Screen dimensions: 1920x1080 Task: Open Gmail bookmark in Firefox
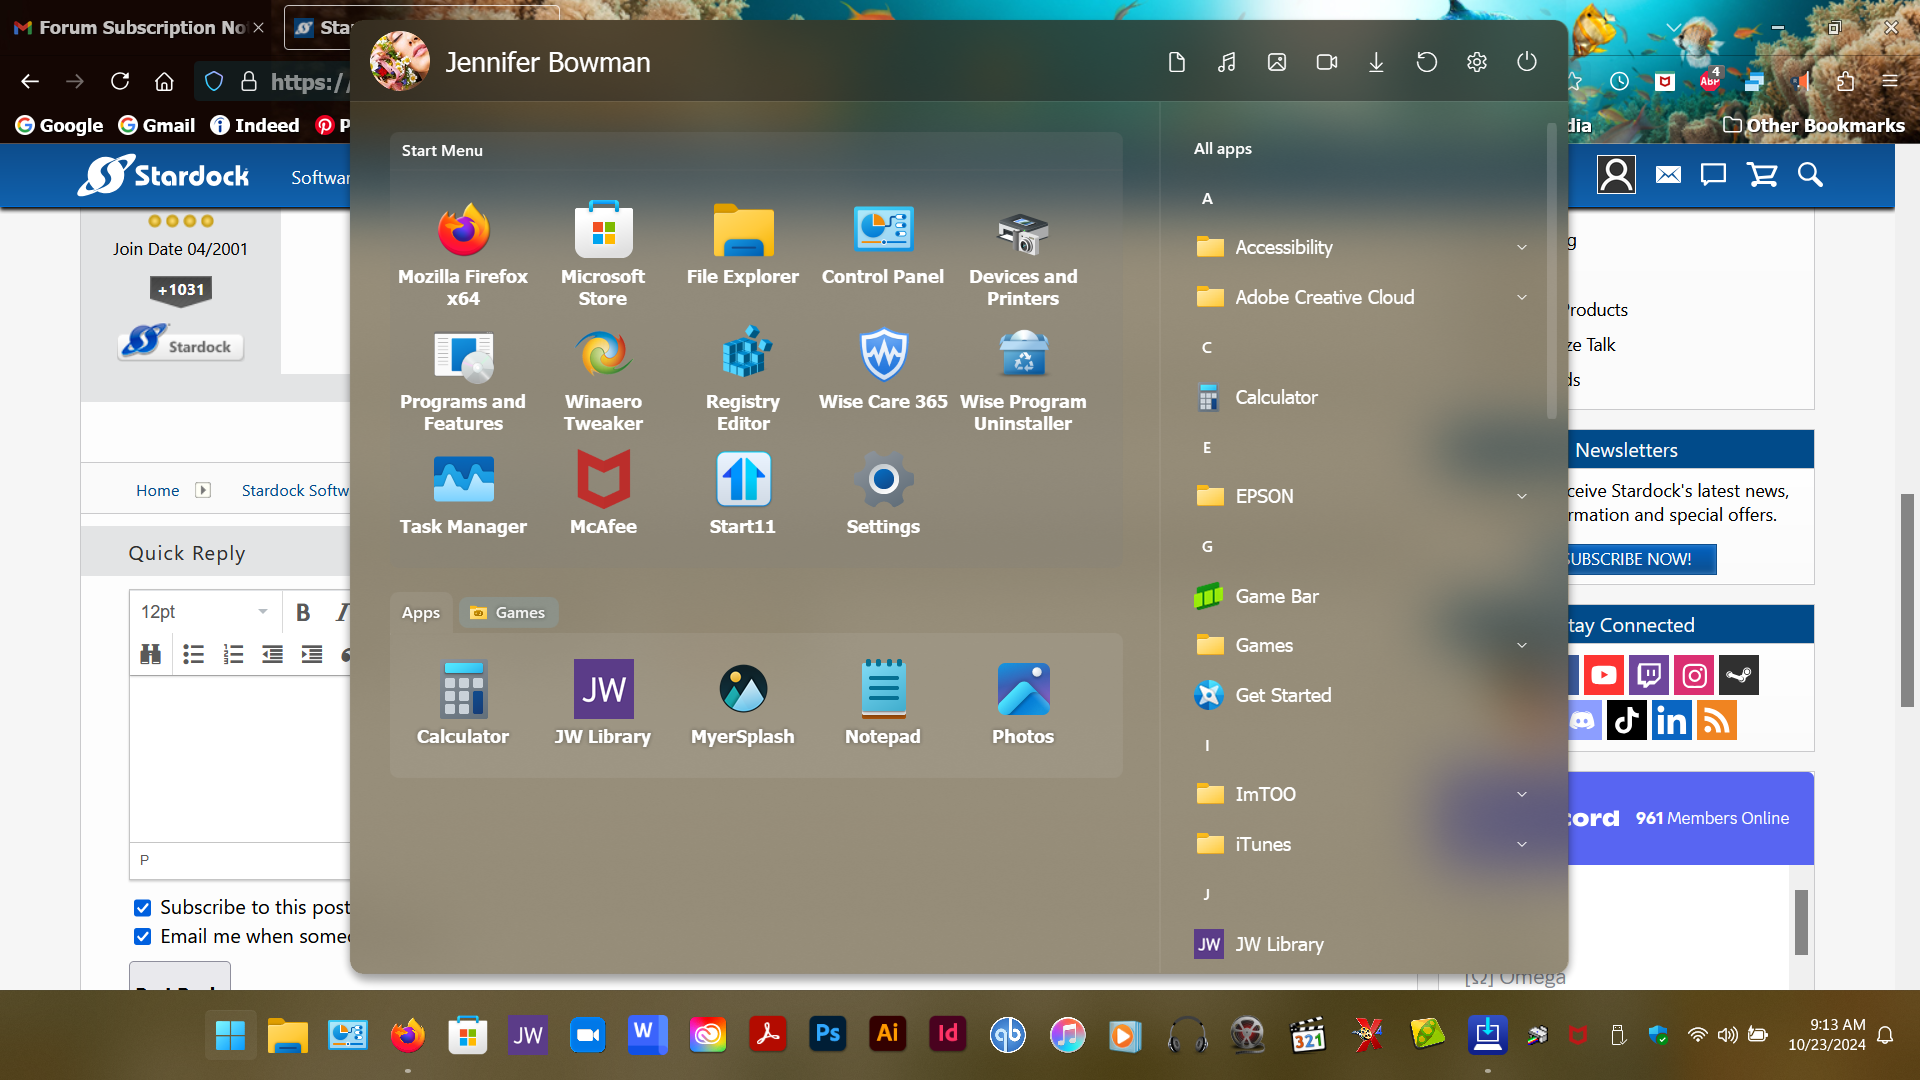coord(157,125)
